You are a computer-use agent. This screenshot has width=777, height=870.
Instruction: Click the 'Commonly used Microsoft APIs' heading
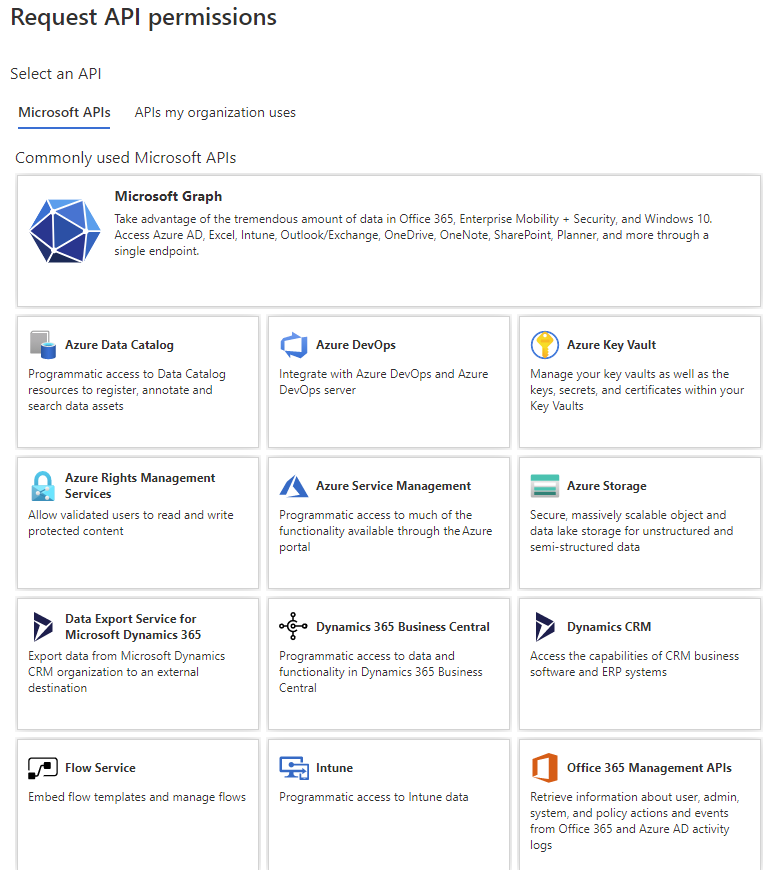click(x=125, y=158)
